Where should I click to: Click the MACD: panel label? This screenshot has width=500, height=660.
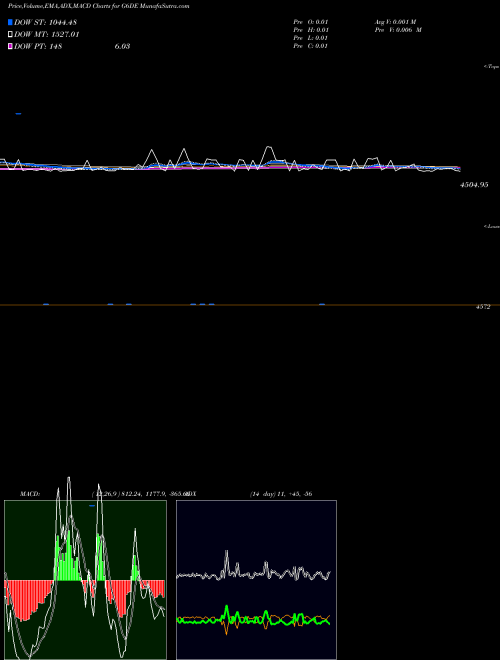(x=30, y=494)
